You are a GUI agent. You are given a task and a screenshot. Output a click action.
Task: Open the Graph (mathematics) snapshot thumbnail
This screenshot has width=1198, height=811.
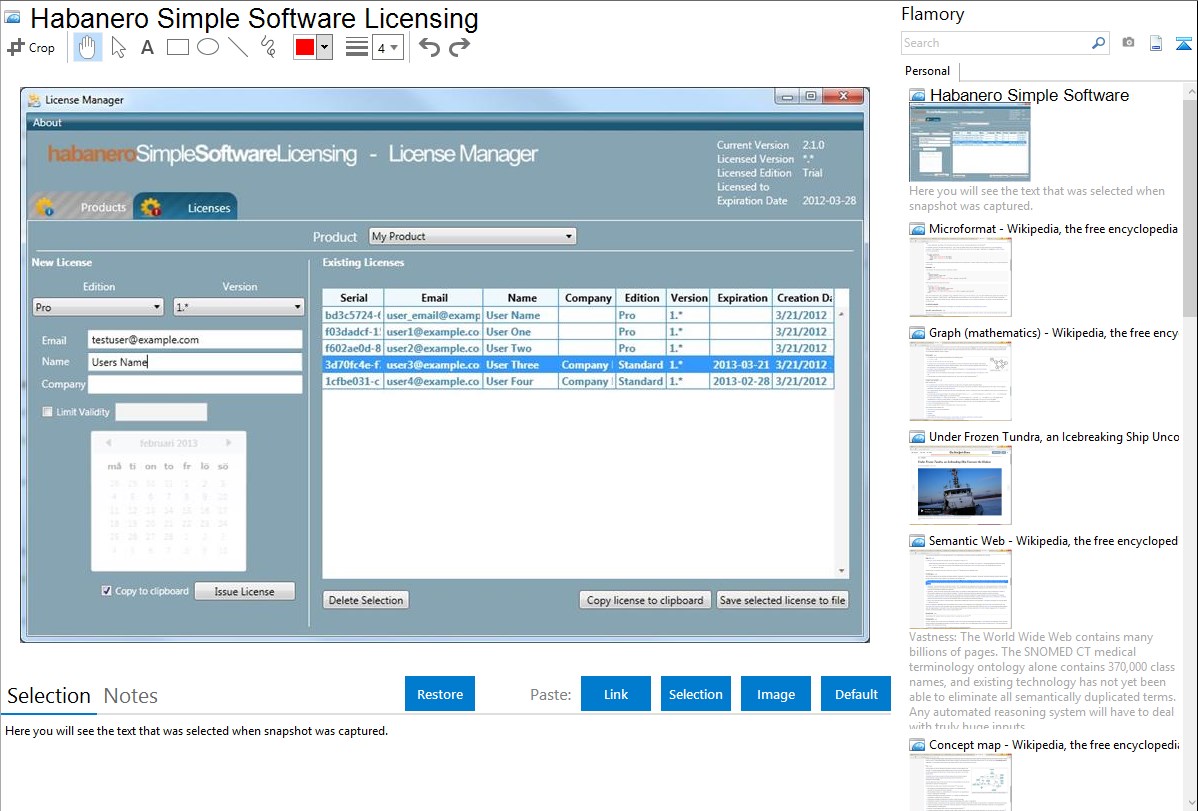[x=960, y=381]
